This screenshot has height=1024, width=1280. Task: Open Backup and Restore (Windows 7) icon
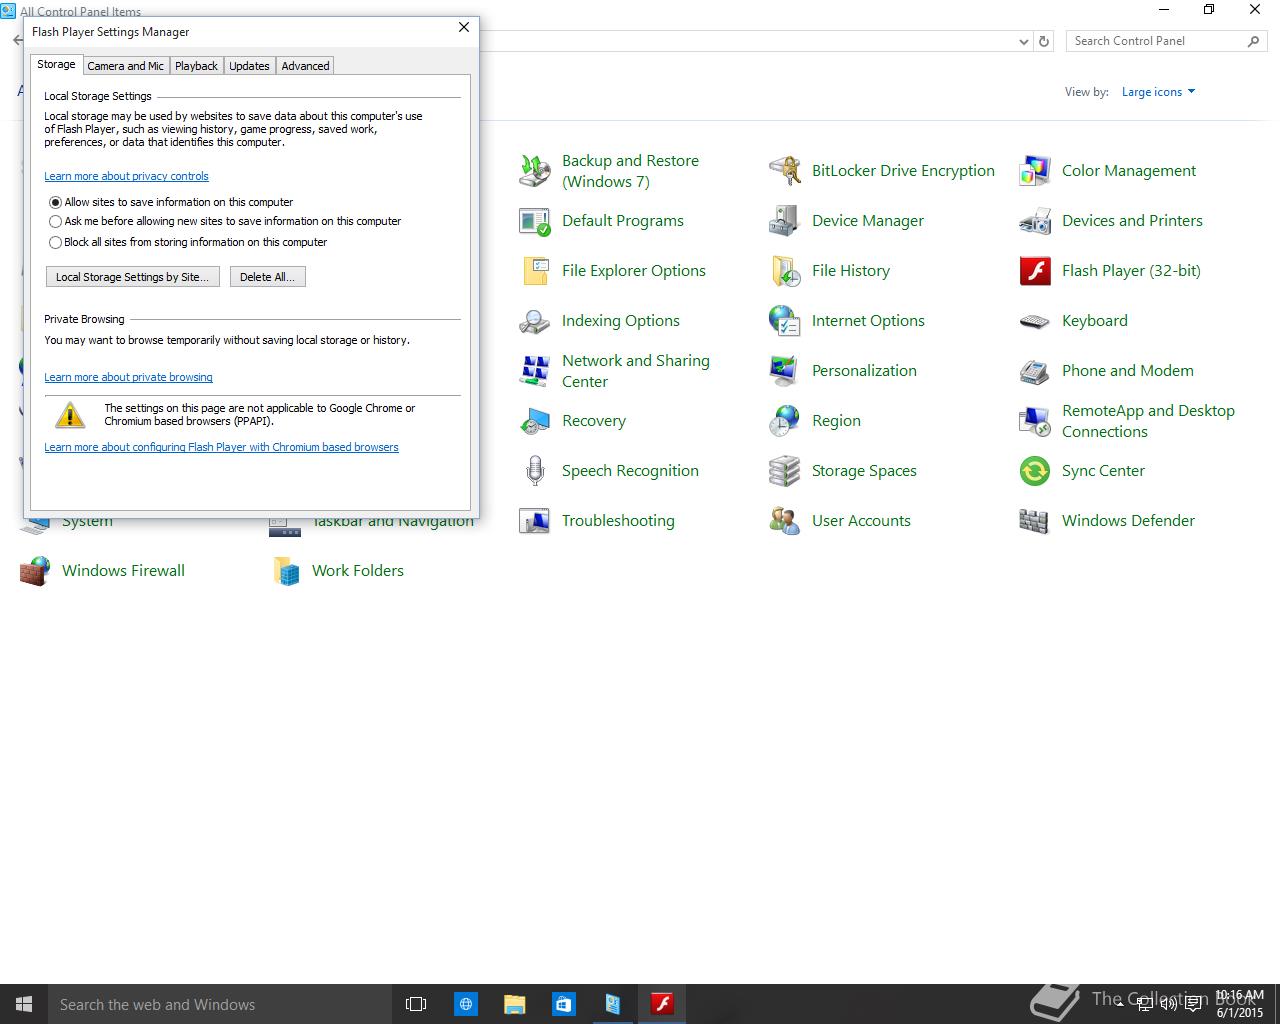(x=535, y=171)
